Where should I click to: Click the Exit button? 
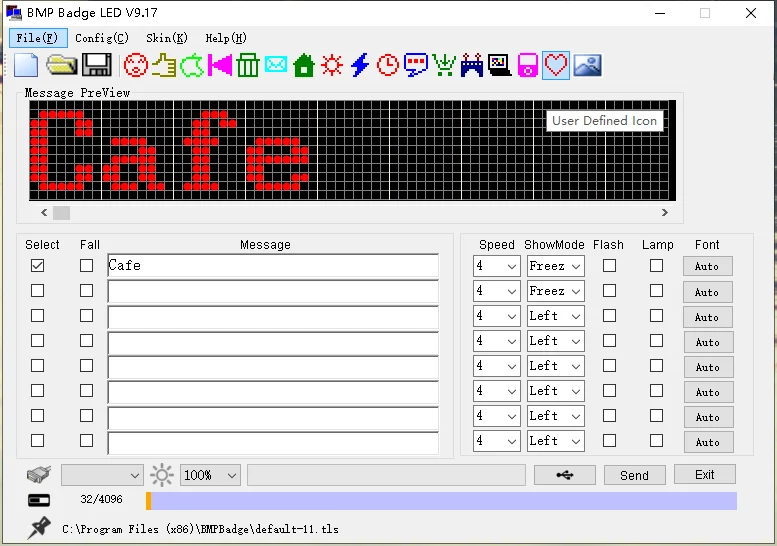coord(705,475)
